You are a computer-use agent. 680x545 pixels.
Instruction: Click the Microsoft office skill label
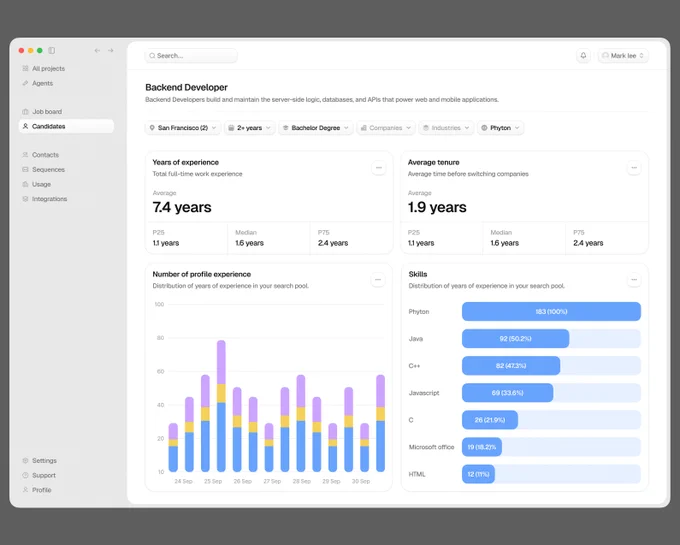(x=432, y=447)
